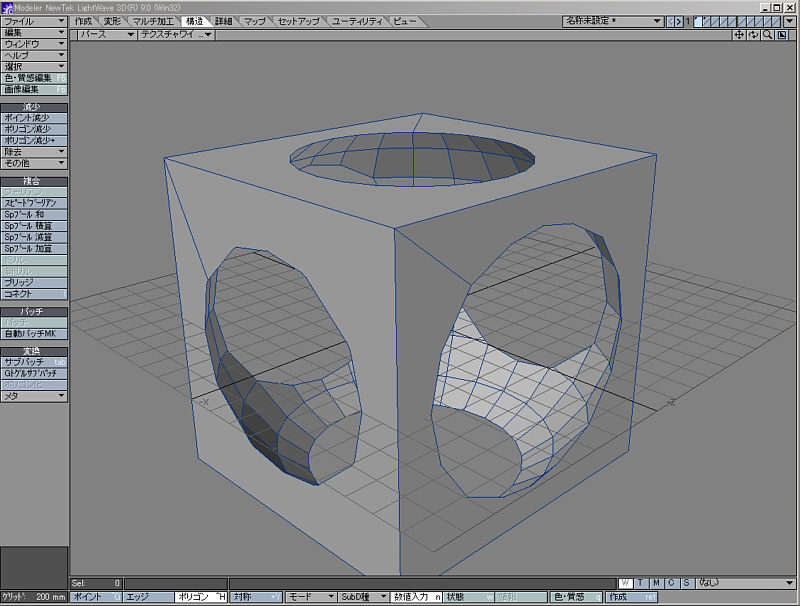Click the viewport maximize icon
Image resolution: width=800 pixels, height=606 pixels.
780,34
